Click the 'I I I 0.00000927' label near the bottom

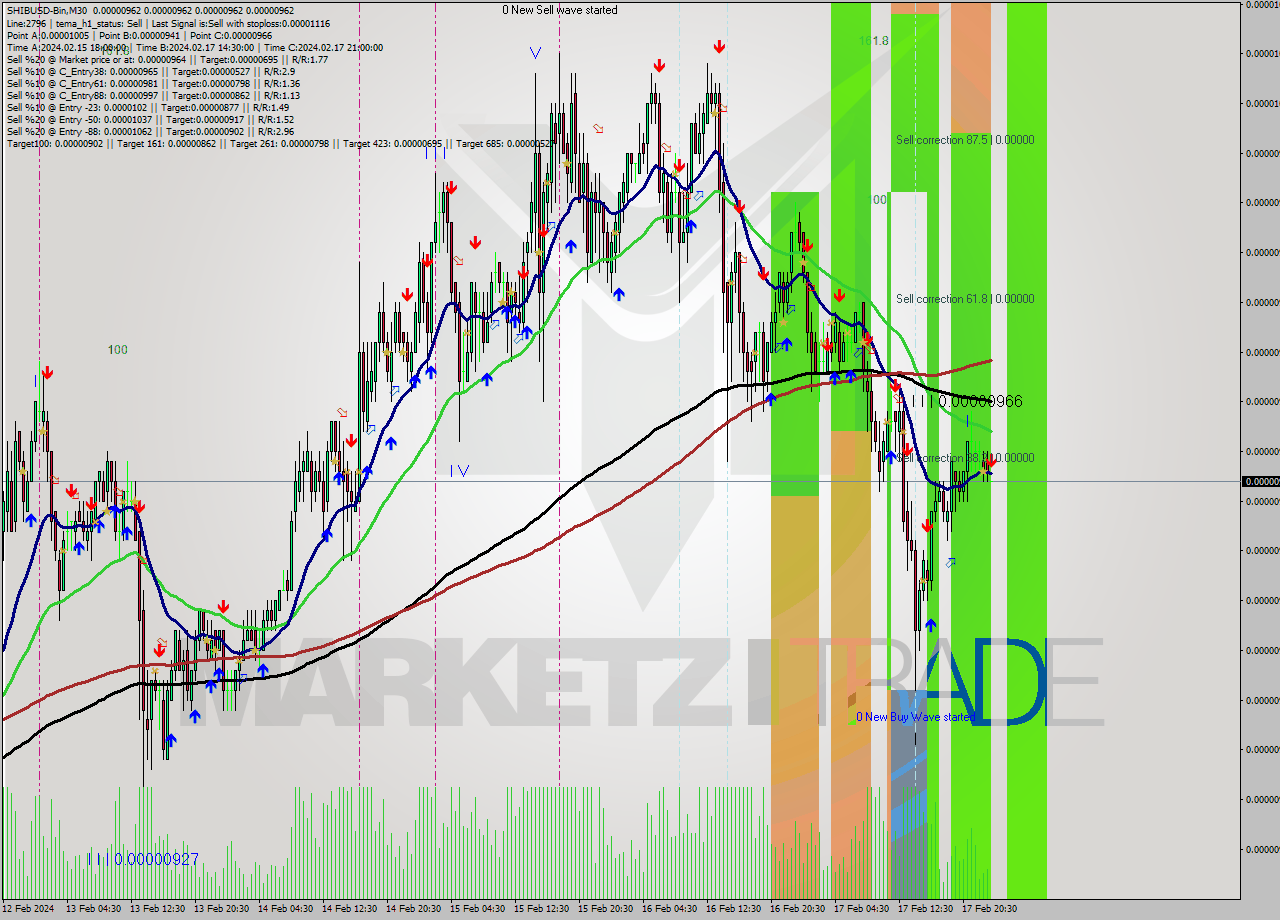point(143,859)
